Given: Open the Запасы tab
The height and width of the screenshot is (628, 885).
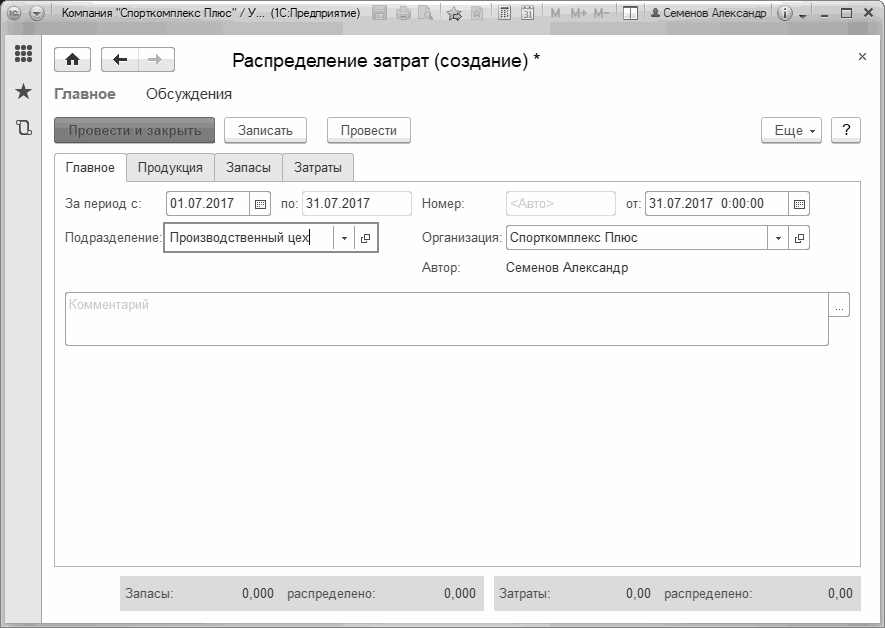Looking at the screenshot, I should [248, 168].
